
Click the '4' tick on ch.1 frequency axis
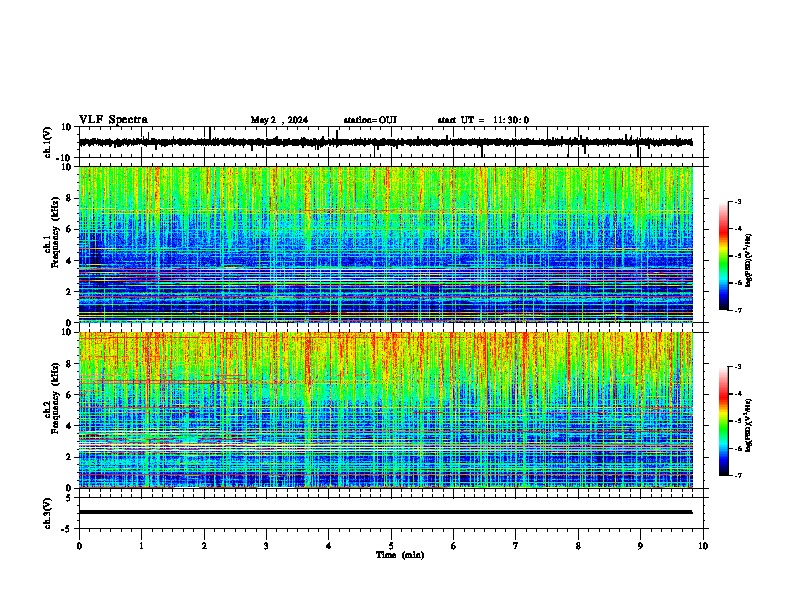click(70, 261)
